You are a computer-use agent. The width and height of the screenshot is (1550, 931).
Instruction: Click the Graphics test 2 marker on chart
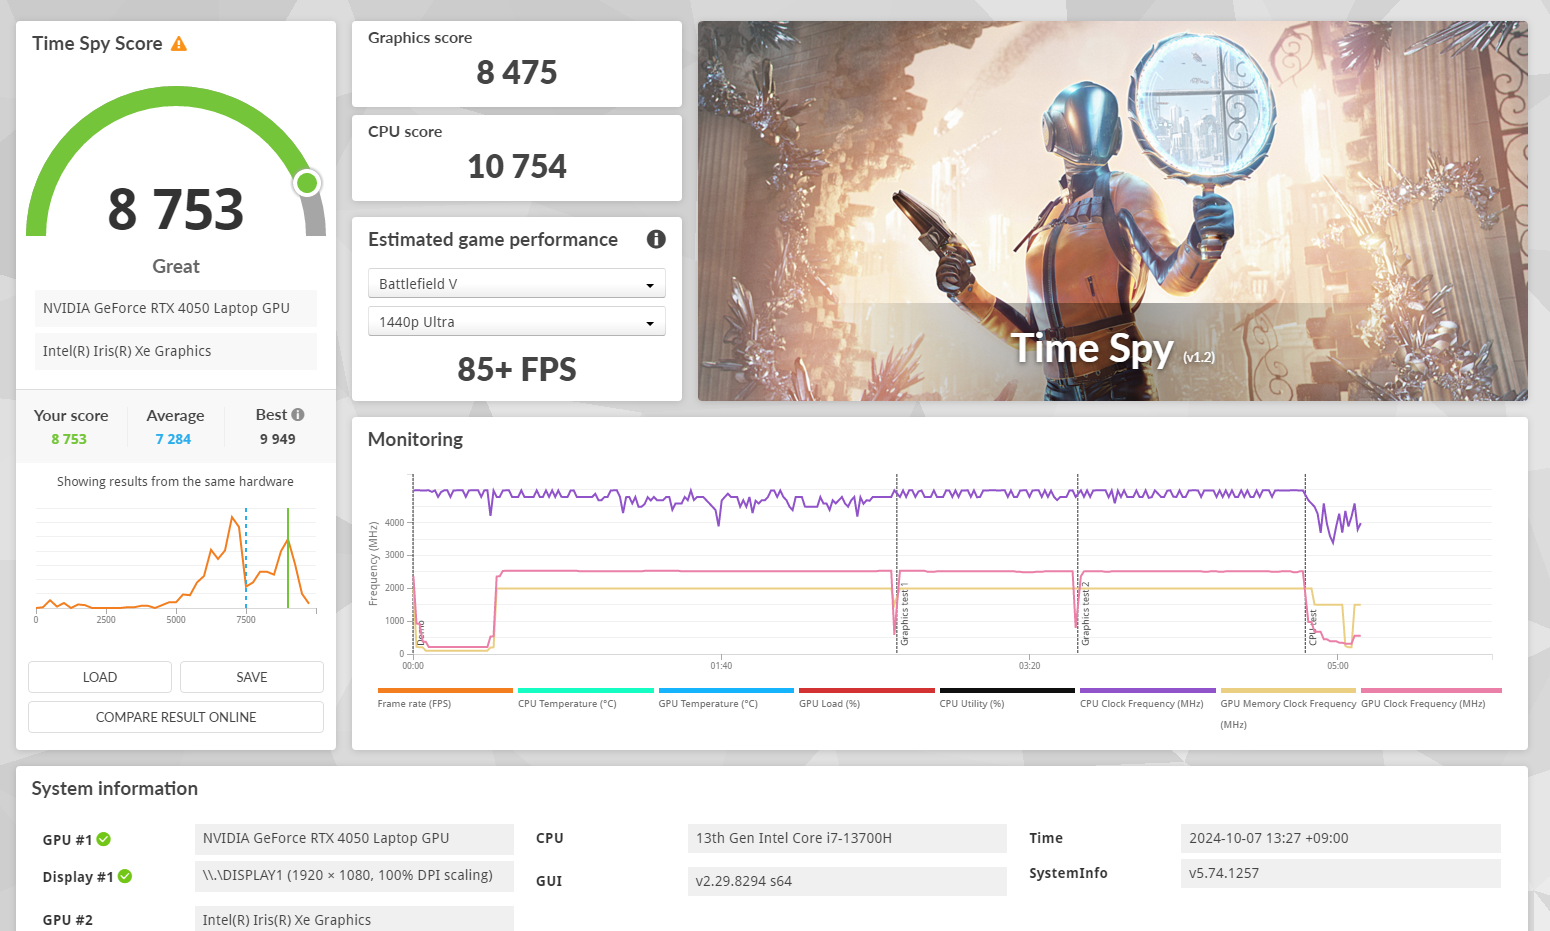tap(1085, 613)
